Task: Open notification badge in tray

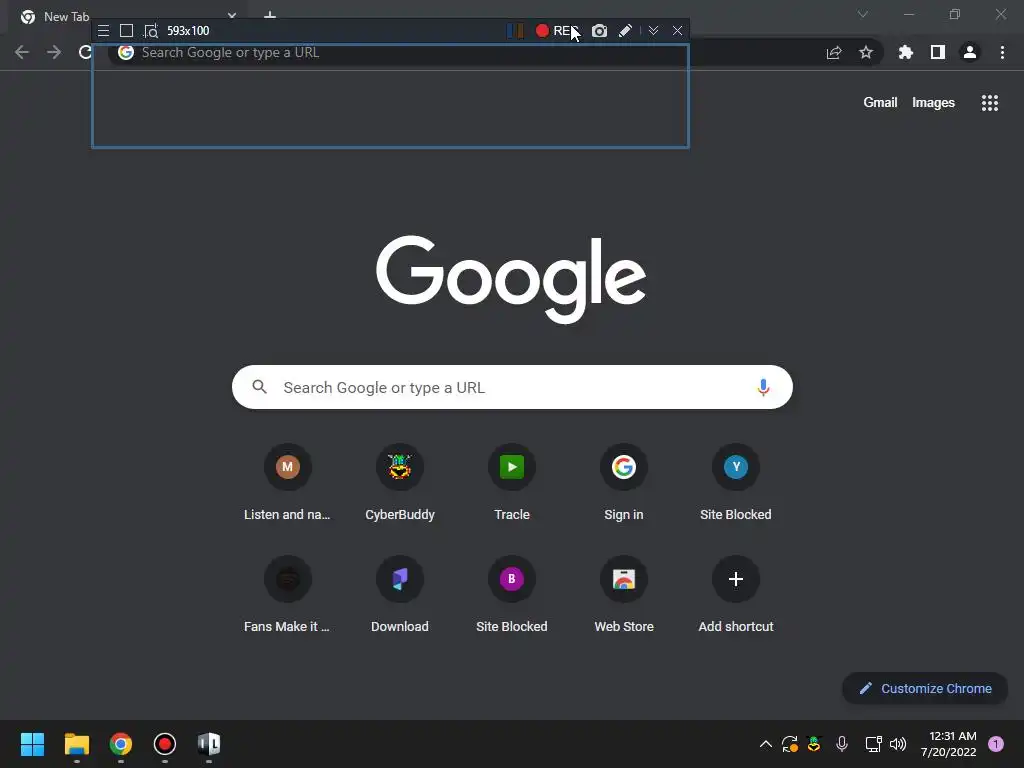Action: [x=996, y=744]
